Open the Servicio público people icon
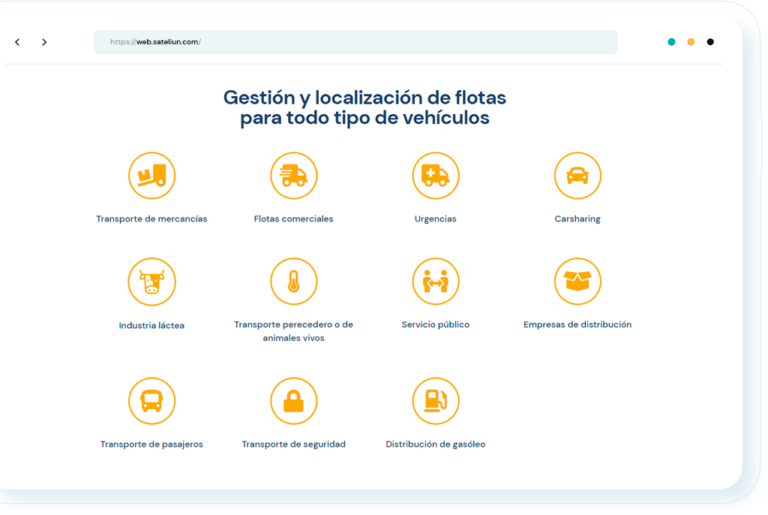768x515 pixels. (x=435, y=282)
